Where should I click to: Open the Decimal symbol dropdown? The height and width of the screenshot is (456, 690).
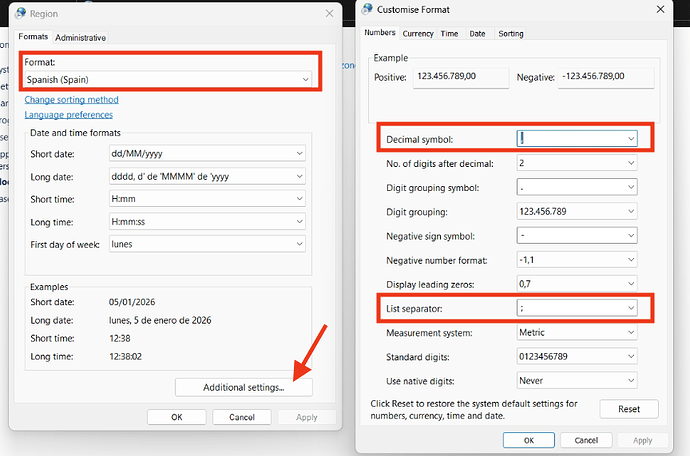pos(576,139)
